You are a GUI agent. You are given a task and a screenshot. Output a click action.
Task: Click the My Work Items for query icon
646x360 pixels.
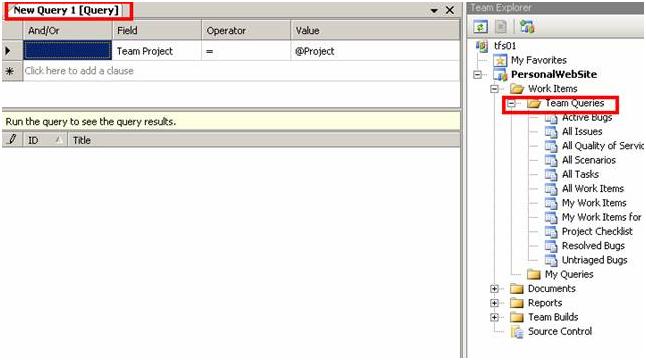(551, 217)
